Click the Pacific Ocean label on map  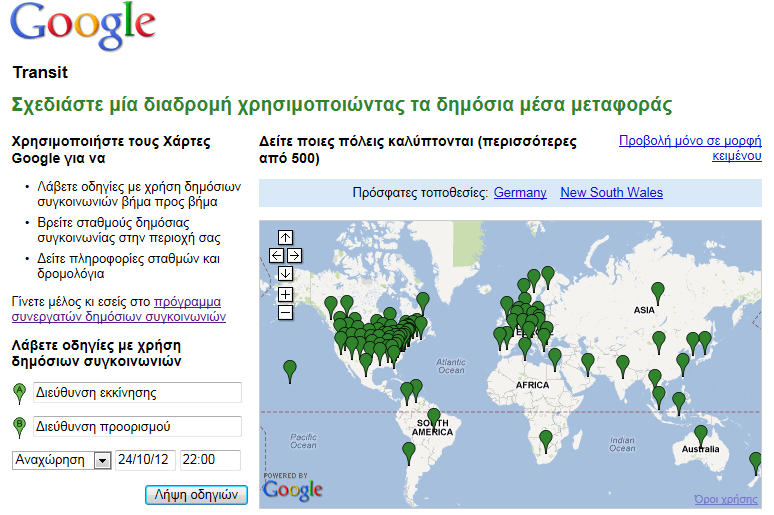click(x=303, y=441)
